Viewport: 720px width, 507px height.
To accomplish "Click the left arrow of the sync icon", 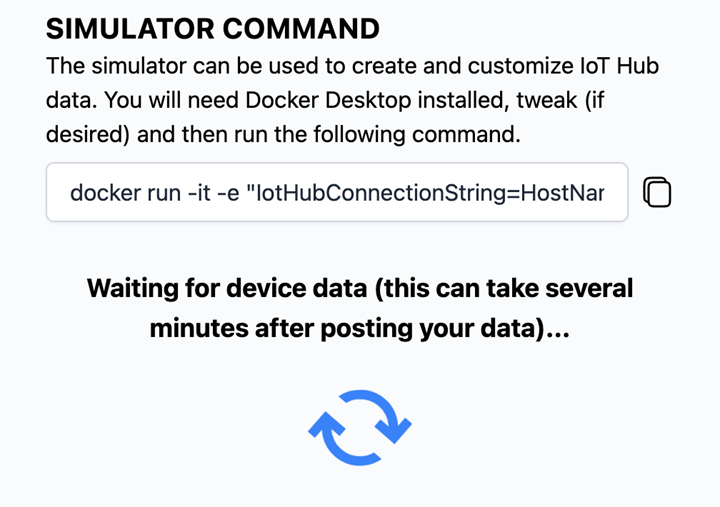I will tap(338, 440).
